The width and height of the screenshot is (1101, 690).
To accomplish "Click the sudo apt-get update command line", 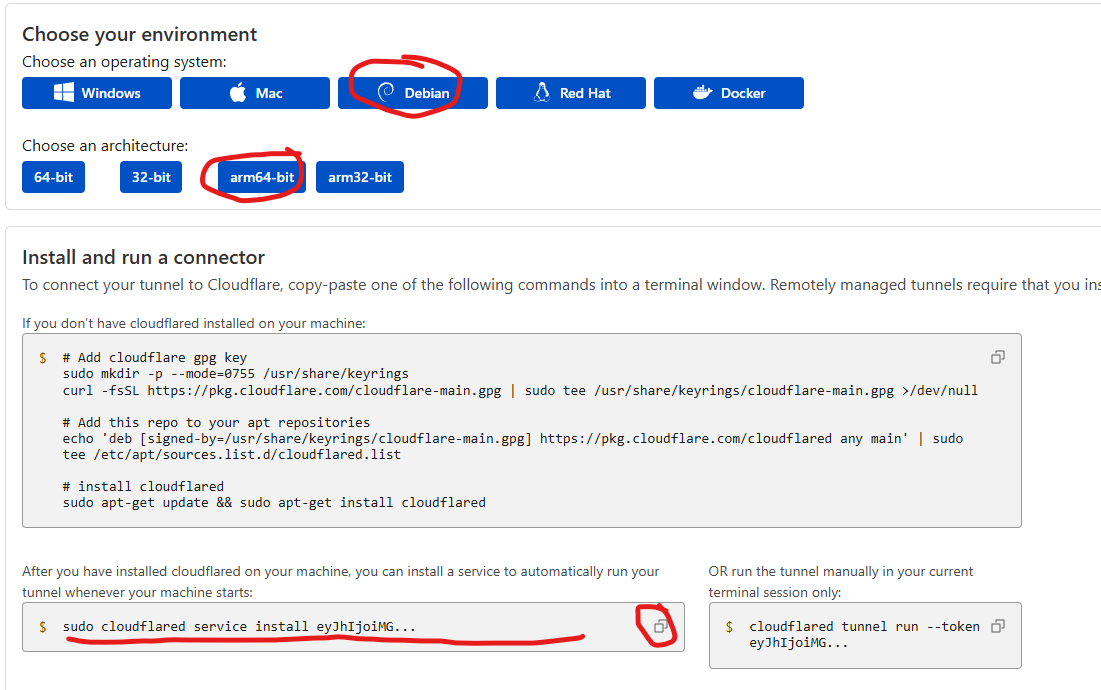I will 274,503.
